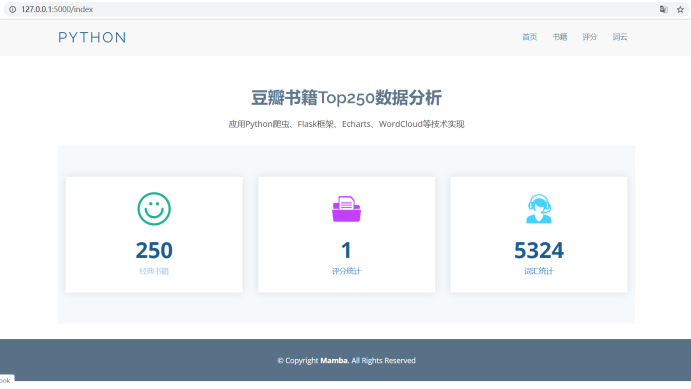The height and width of the screenshot is (389, 691).
Task: Click the number 1 counter
Action: (346, 250)
